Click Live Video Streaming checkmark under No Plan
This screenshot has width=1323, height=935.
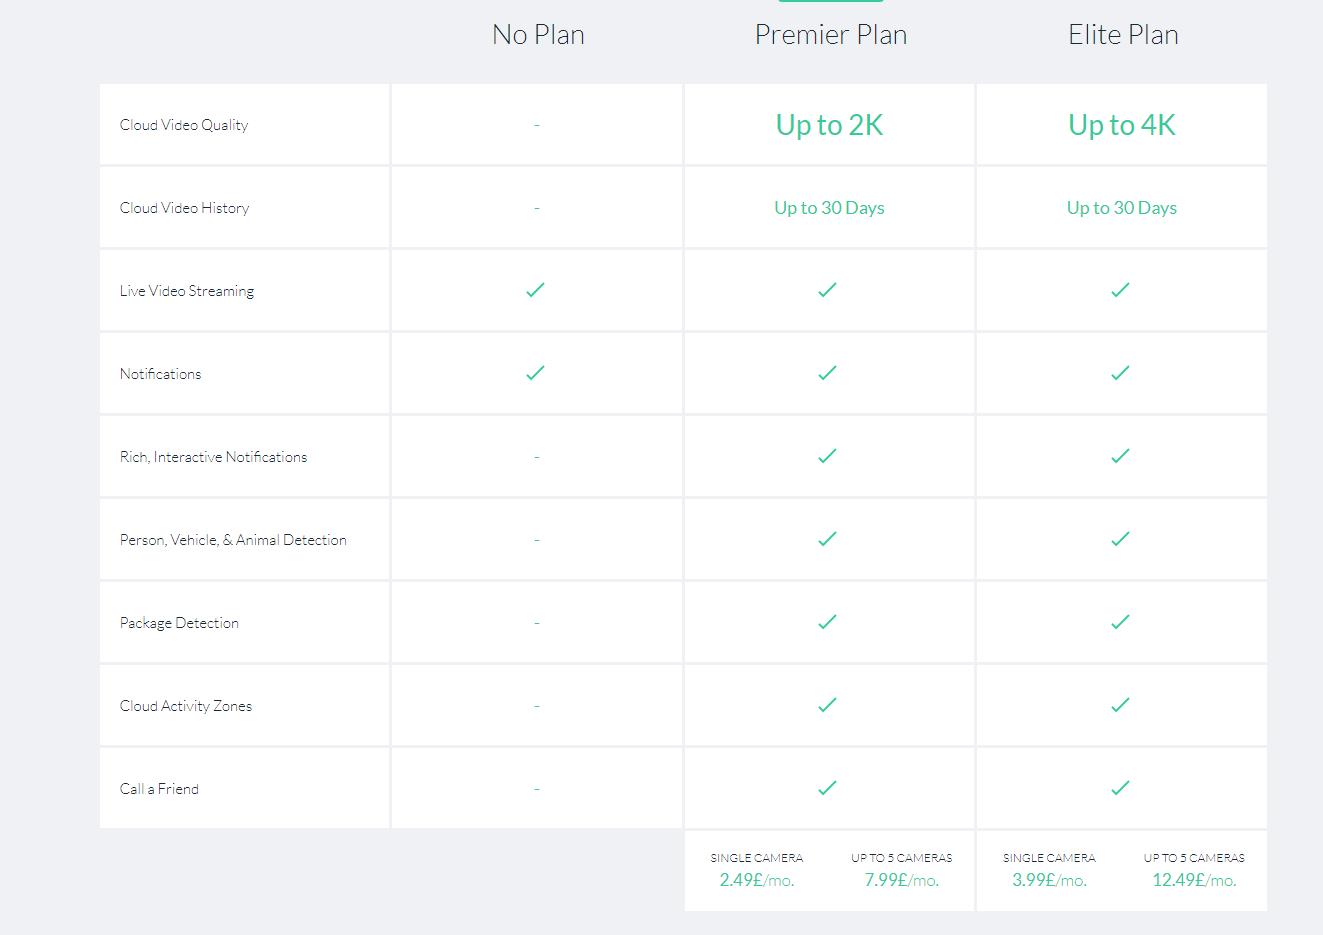click(535, 290)
